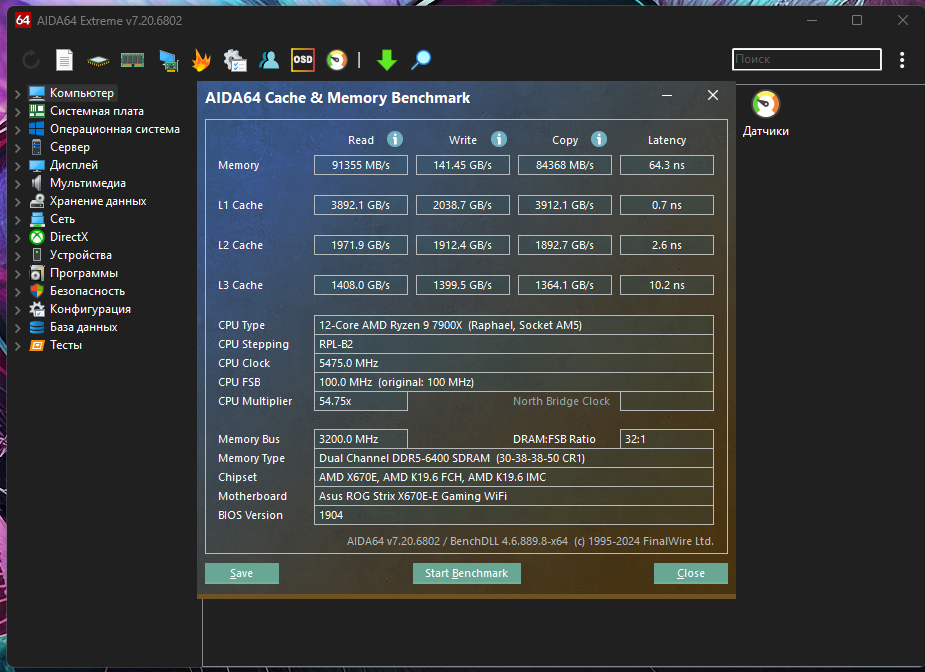Open the OSD panel icon

click(x=302, y=60)
